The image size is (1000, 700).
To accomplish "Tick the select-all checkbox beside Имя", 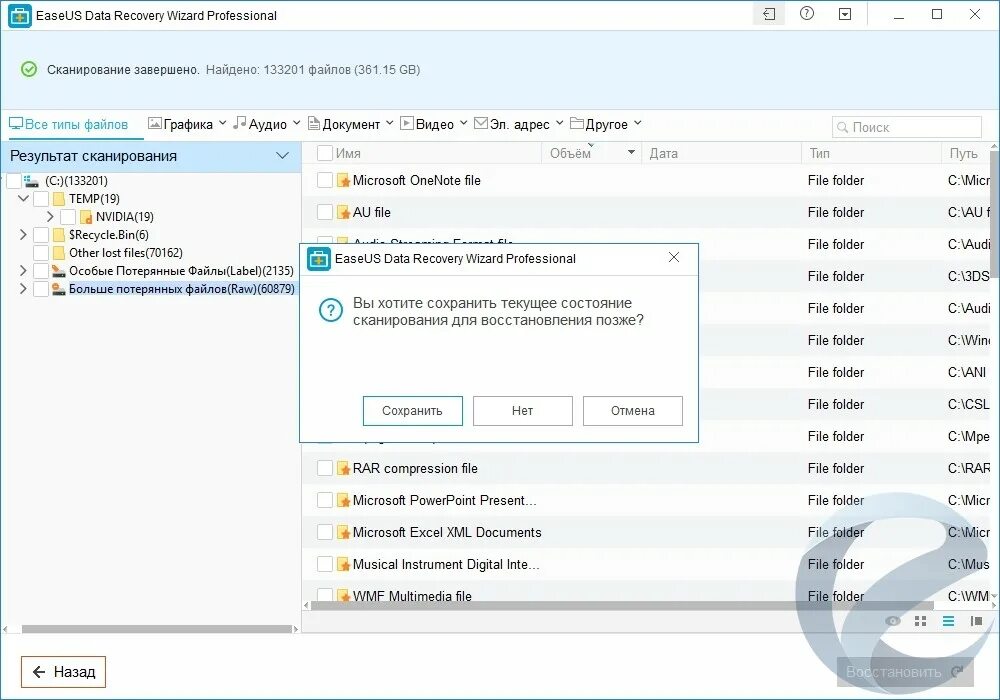I will (x=325, y=153).
